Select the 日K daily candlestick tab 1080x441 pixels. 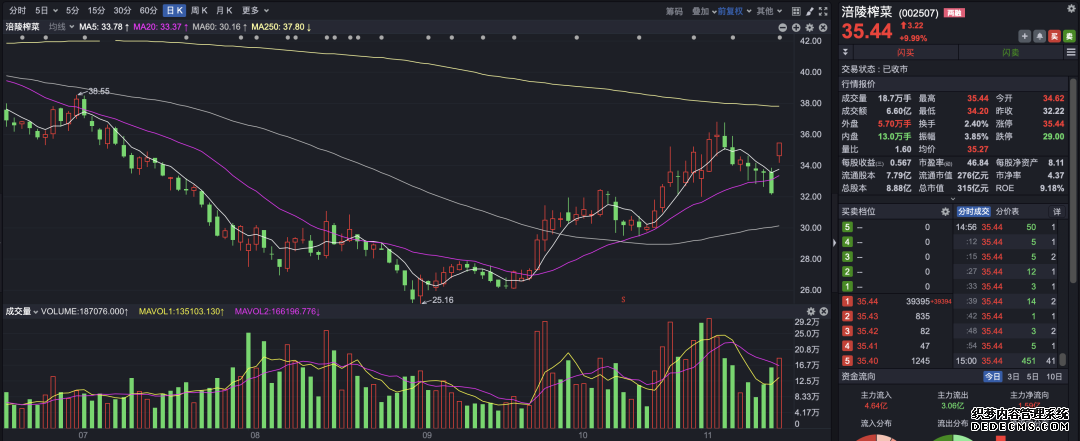(x=174, y=10)
